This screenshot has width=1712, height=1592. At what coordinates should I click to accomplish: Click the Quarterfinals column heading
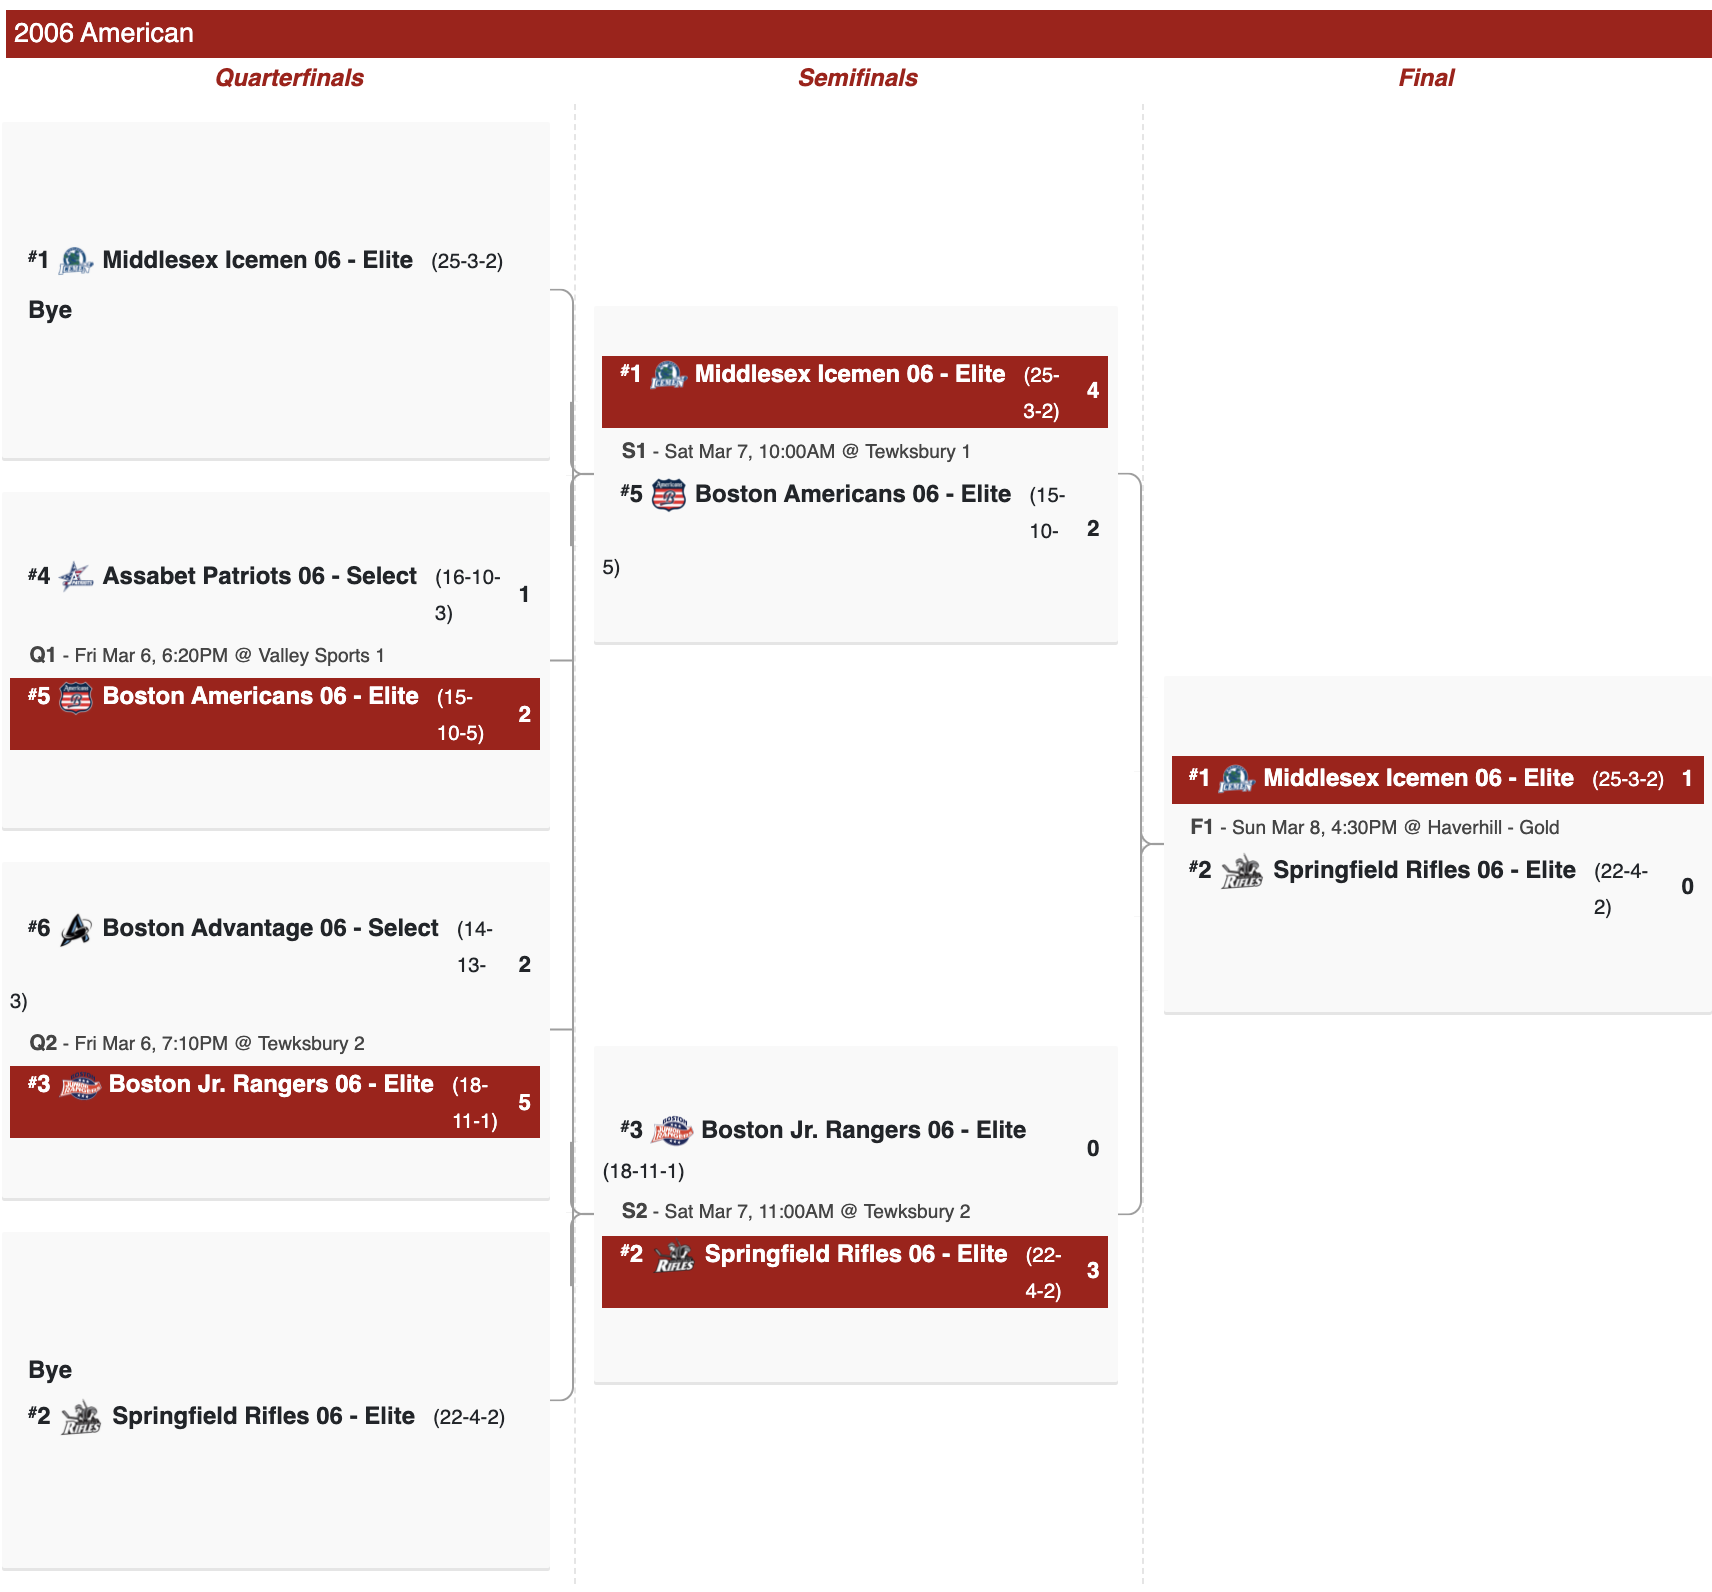tap(289, 78)
